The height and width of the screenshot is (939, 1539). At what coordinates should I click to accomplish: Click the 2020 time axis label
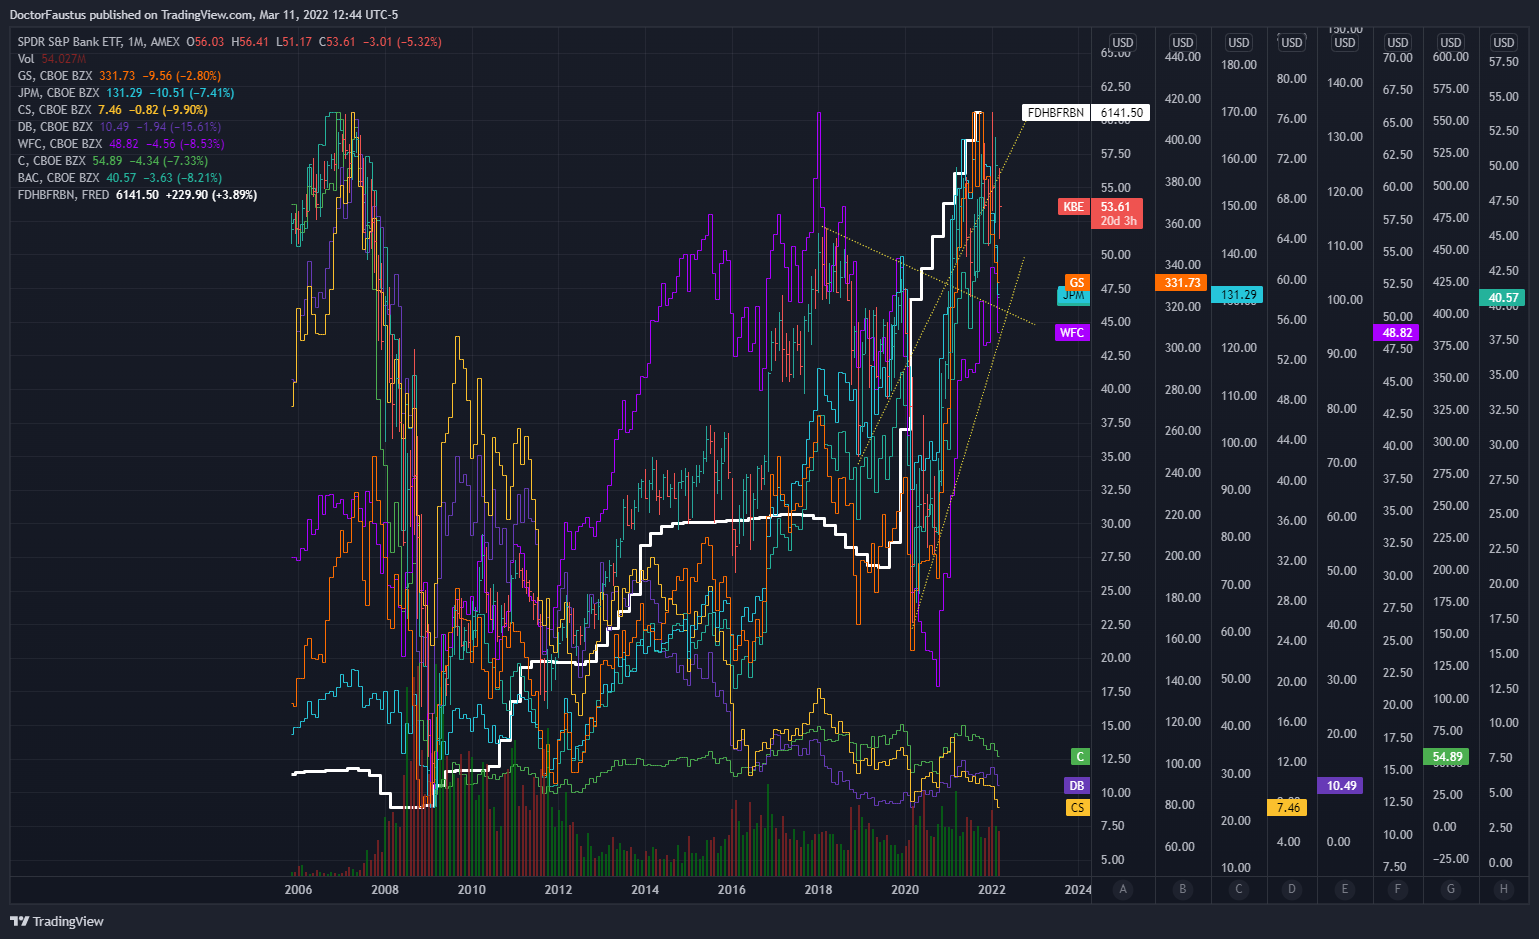pos(905,890)
